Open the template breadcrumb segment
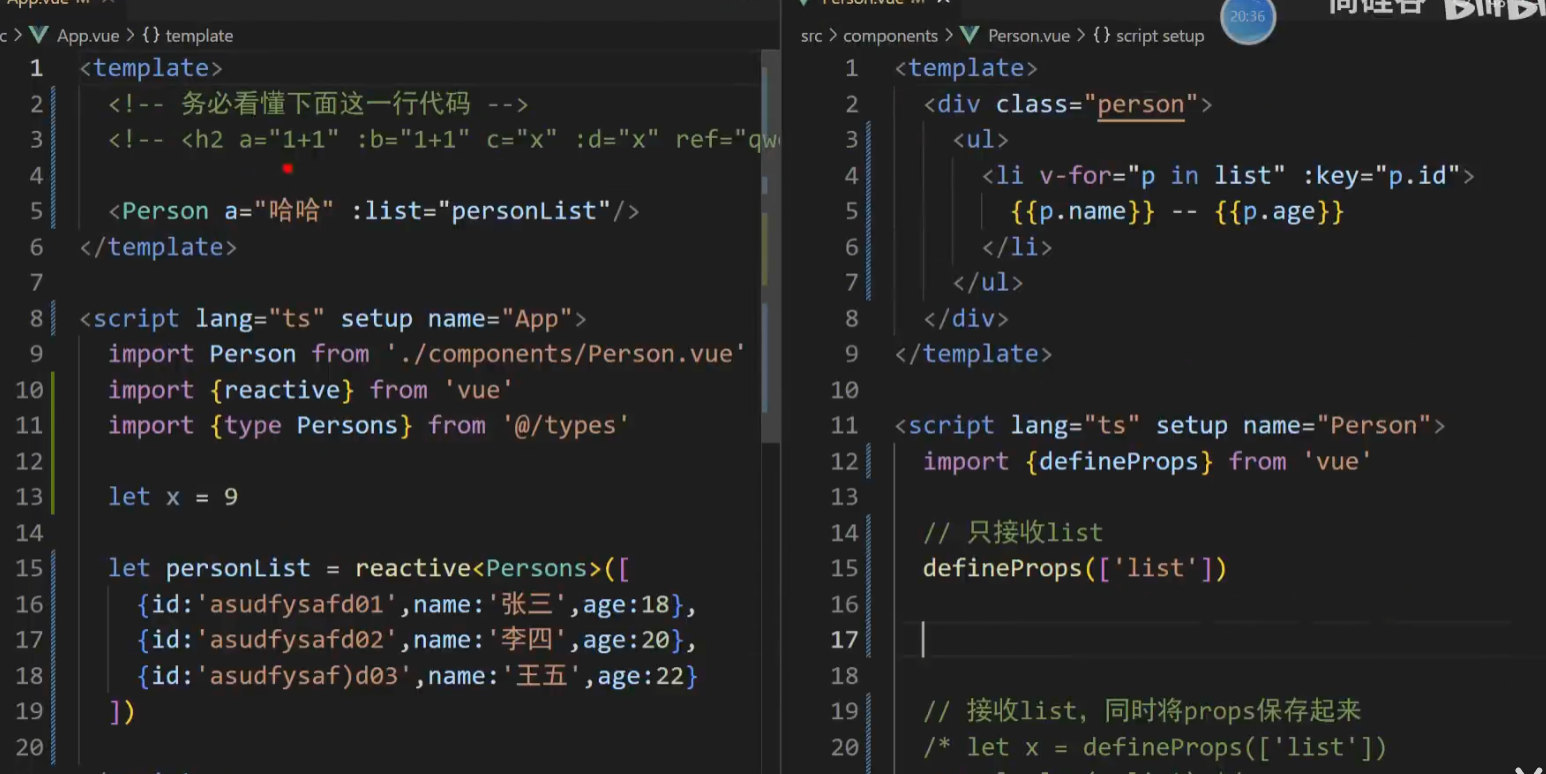 [x=199, y=35]
